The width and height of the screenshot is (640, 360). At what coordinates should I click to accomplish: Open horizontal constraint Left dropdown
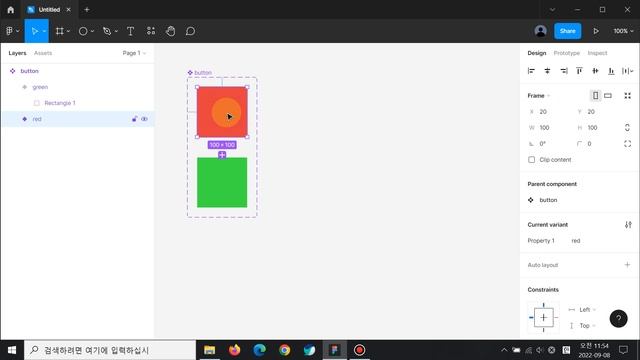point(587,310)
